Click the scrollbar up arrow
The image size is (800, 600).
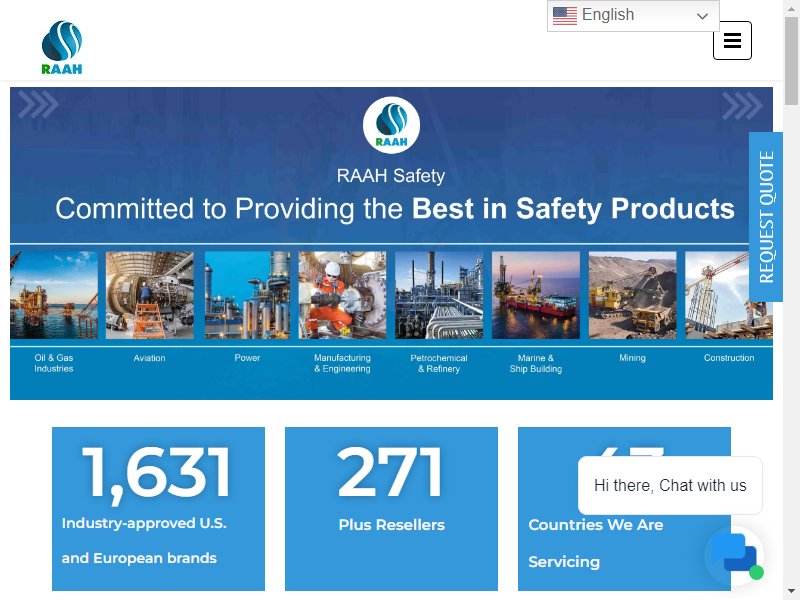pos(791,7)
